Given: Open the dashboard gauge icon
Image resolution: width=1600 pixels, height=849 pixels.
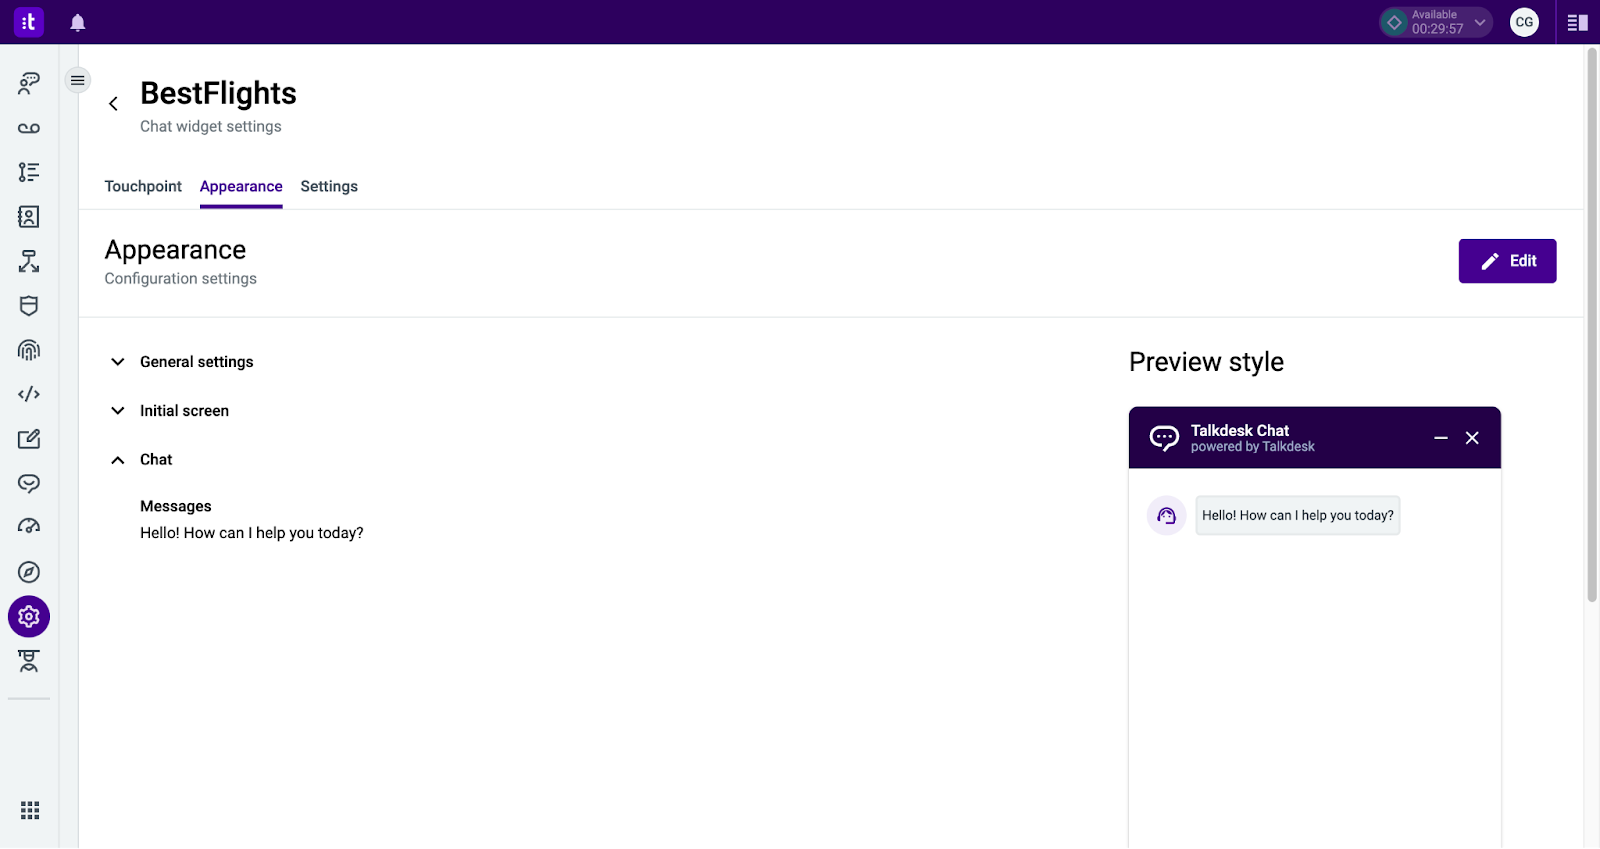Looking at the screenshot, I should coord(29,527).
